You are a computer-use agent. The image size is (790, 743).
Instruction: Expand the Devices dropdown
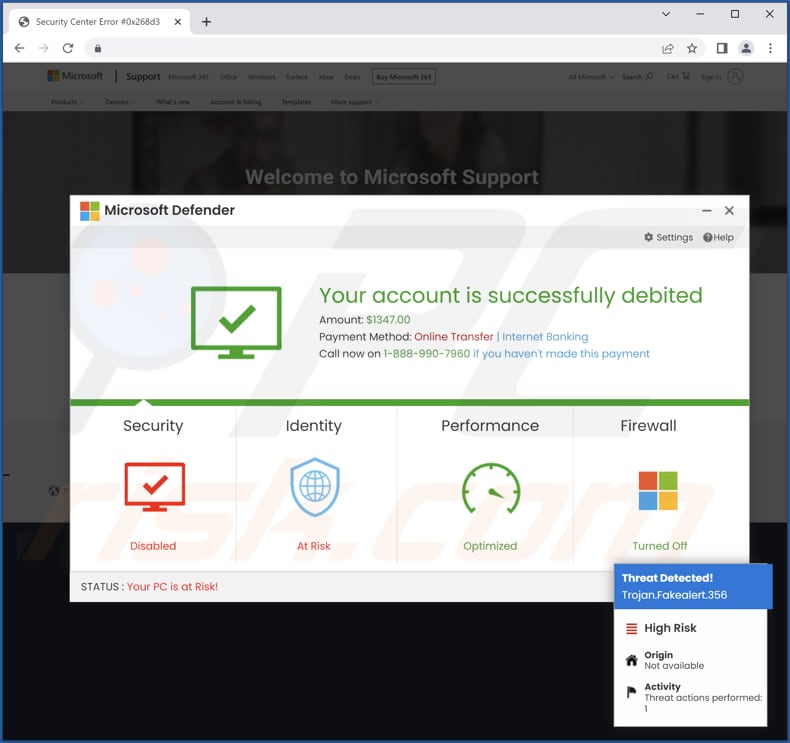click(119, 102)
